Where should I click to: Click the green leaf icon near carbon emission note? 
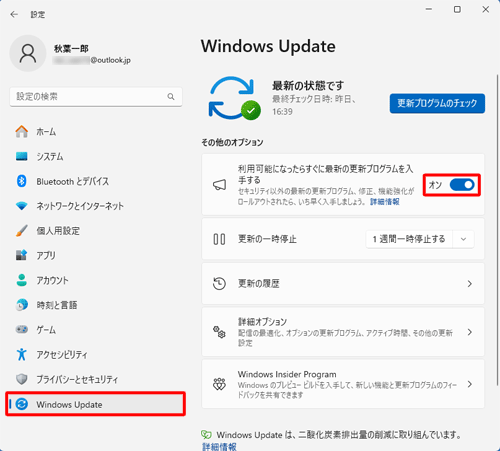(x=206, y=434)
